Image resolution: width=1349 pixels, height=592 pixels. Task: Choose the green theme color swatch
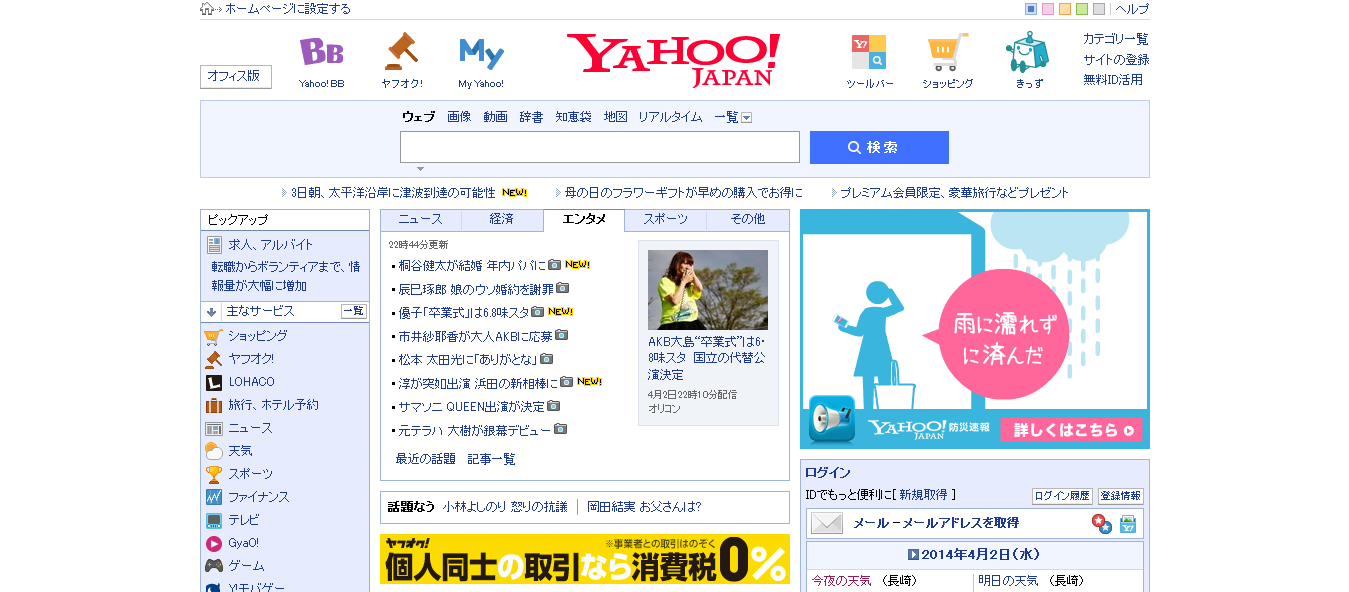tap(1082, 9)
